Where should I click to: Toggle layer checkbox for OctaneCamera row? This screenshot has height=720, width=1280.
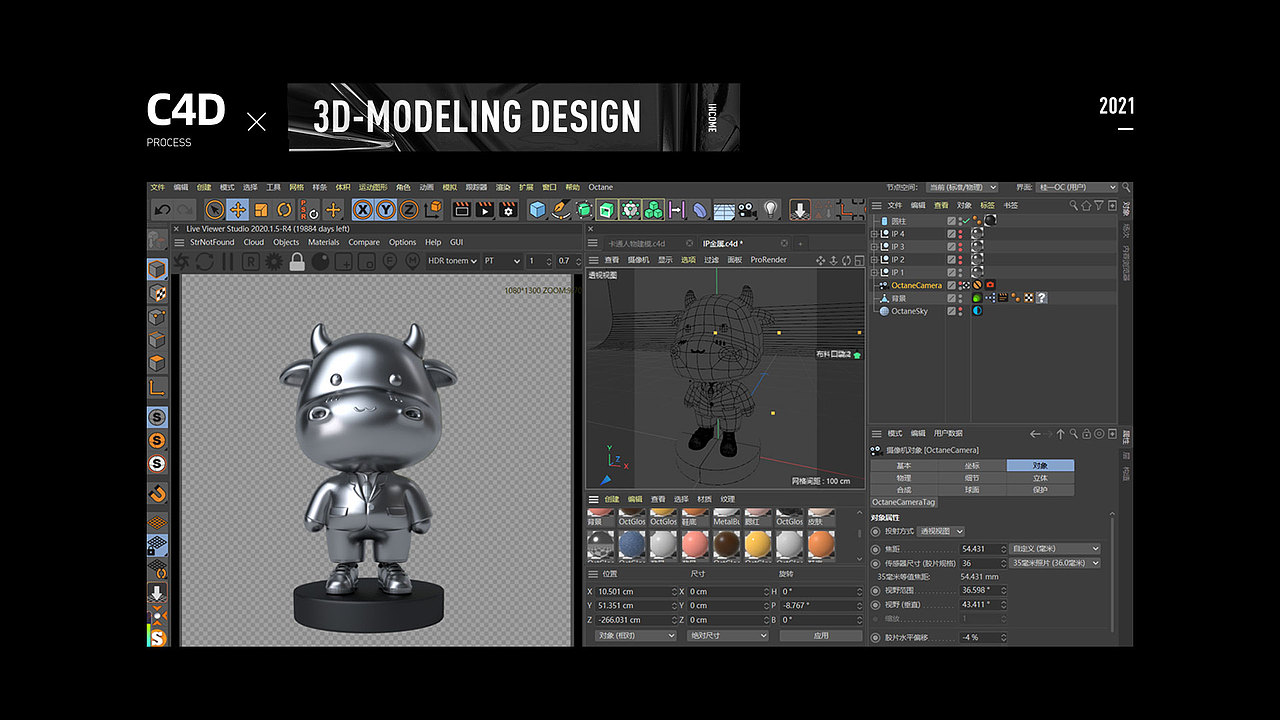point(951,285)
